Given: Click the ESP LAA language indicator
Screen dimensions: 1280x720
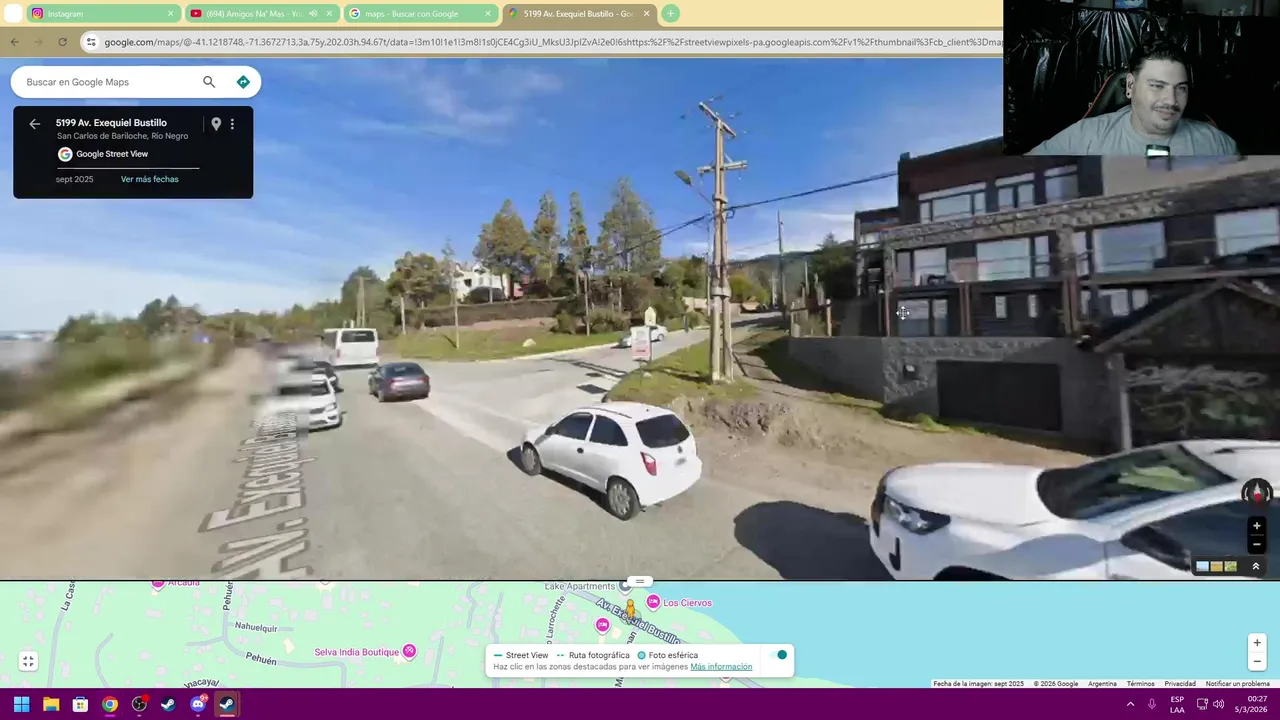Looking at the screenshot, I should (x=1177, y=704).
